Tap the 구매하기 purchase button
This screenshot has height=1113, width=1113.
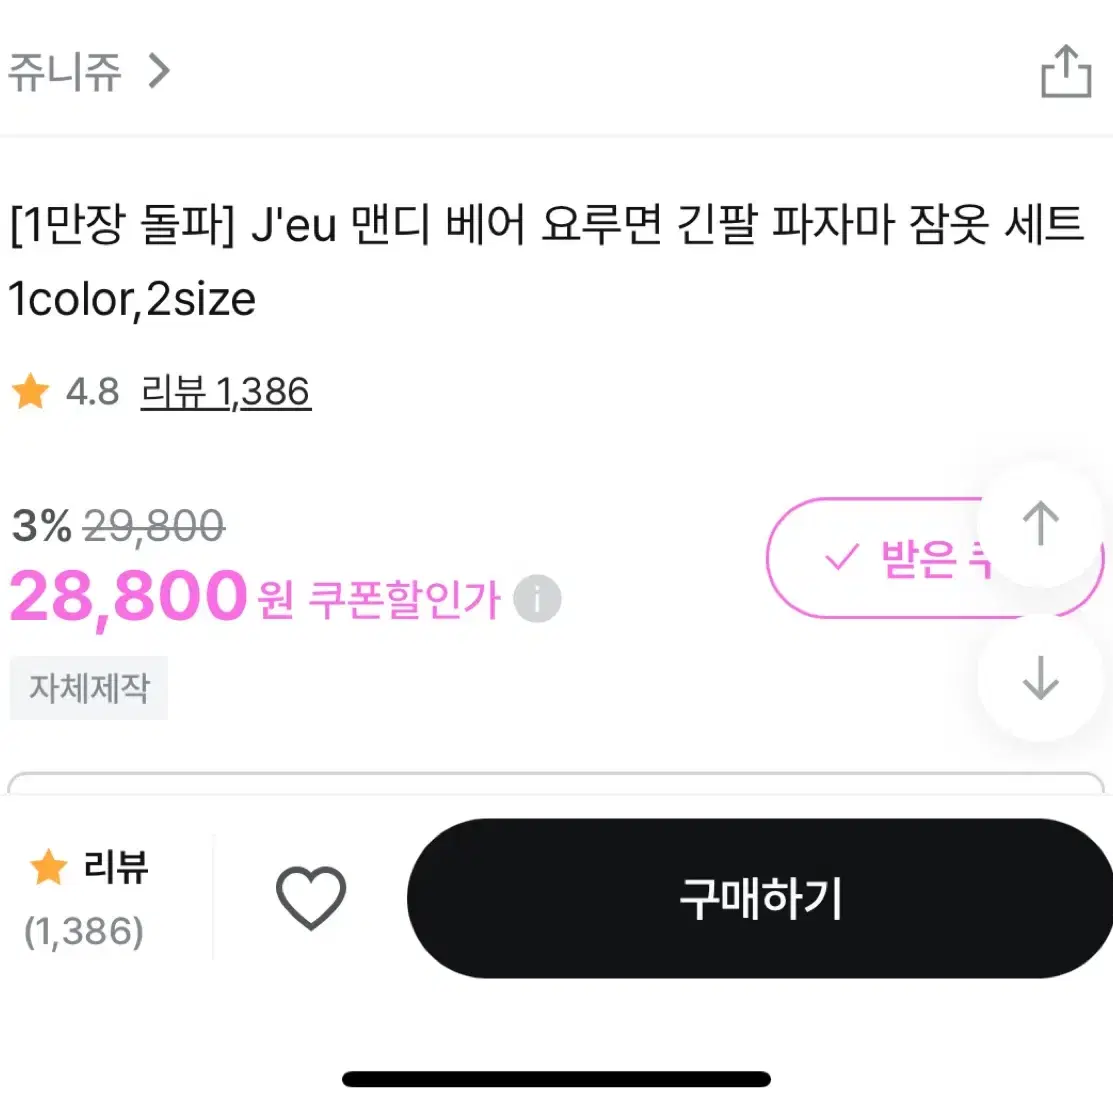[760, 899]
